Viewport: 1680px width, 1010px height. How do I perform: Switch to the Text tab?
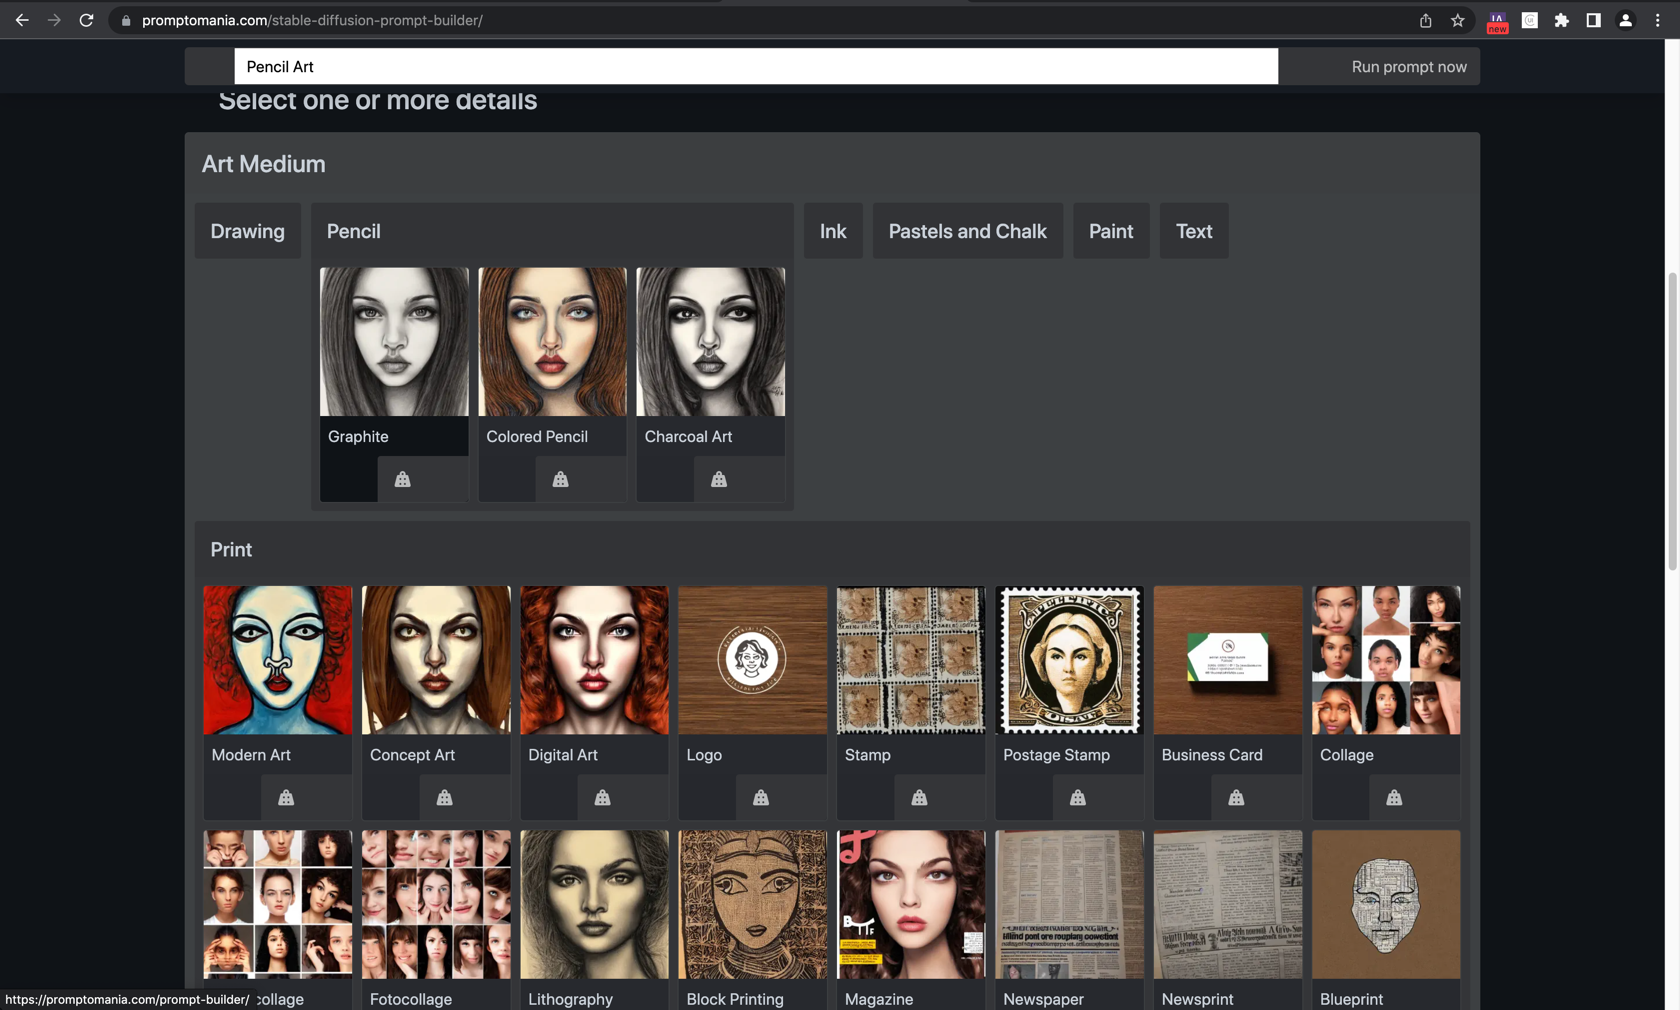[x=1194, y=231]
